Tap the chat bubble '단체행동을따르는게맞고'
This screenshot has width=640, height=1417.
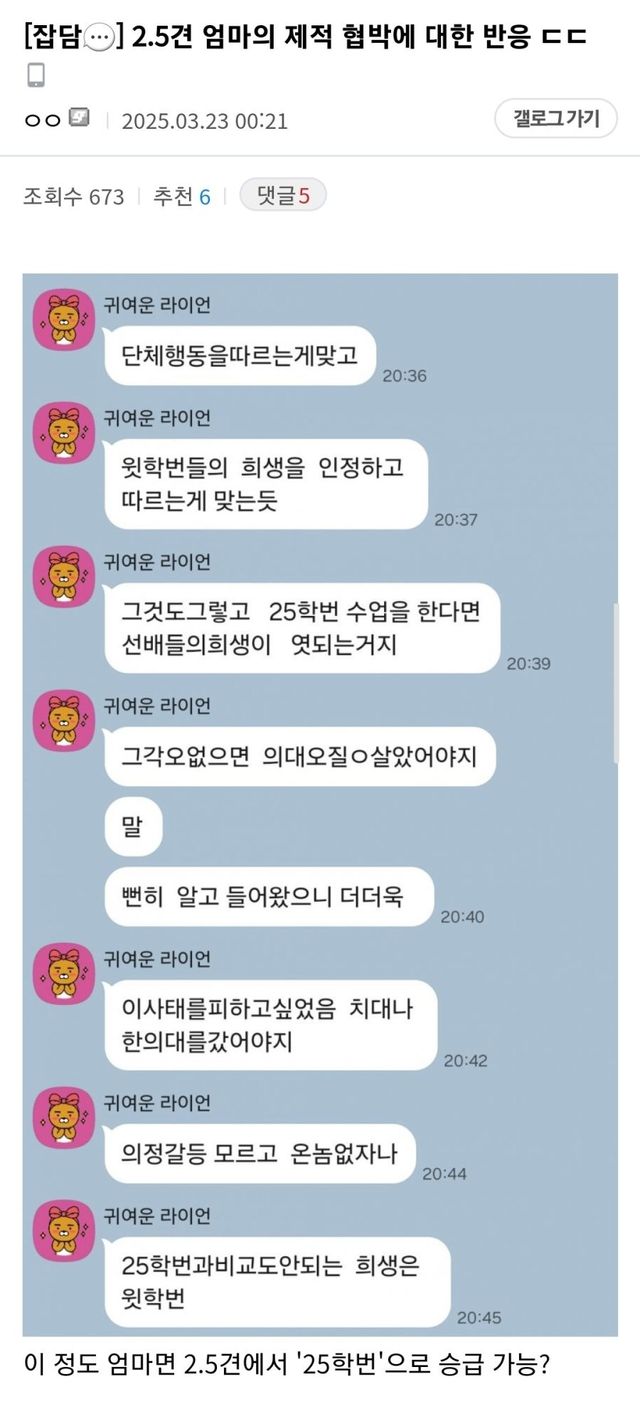coord(239,355)
